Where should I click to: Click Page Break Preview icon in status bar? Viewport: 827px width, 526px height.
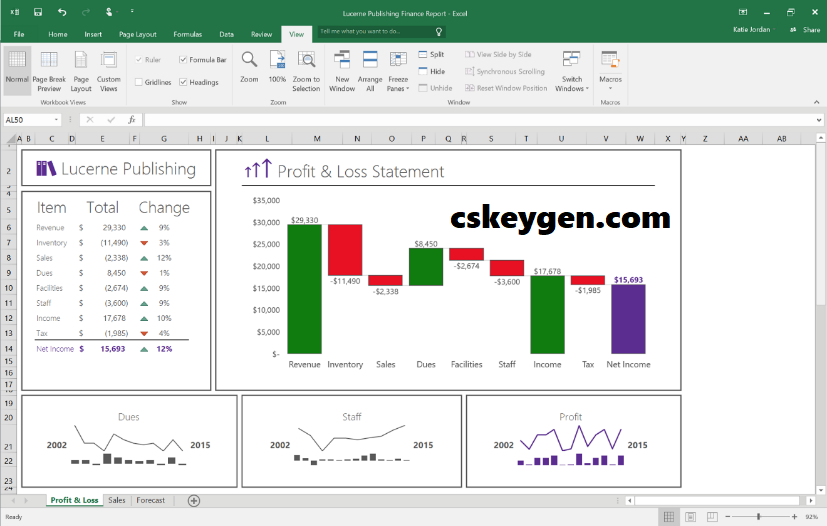pyautogui.click(x=712, y=517)
